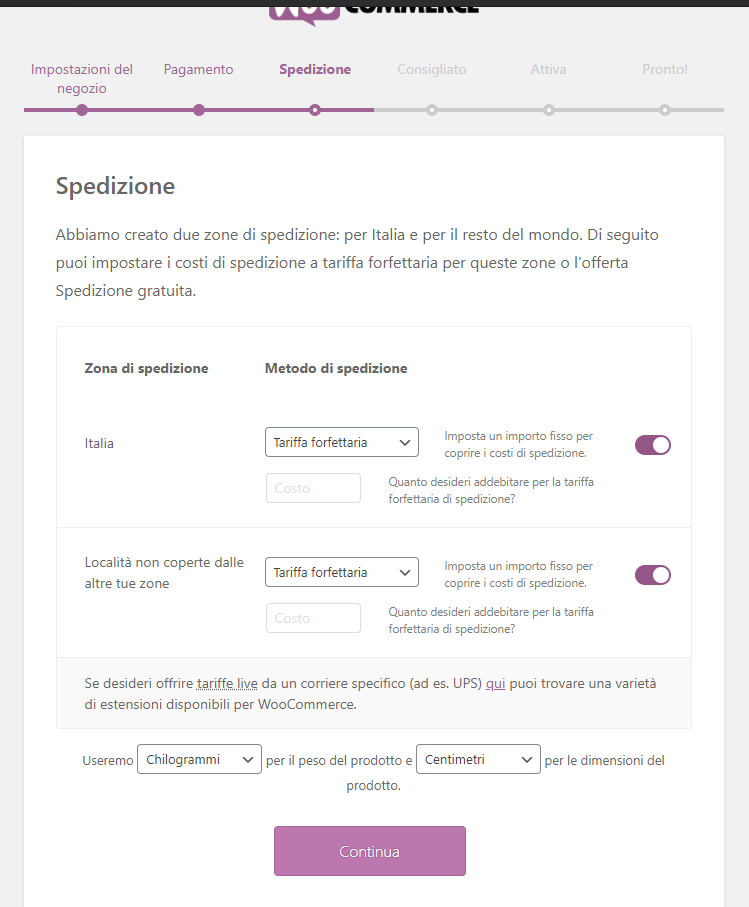Click the Costo field for Italia
This screenshot has width=749, height=907.
313,487
